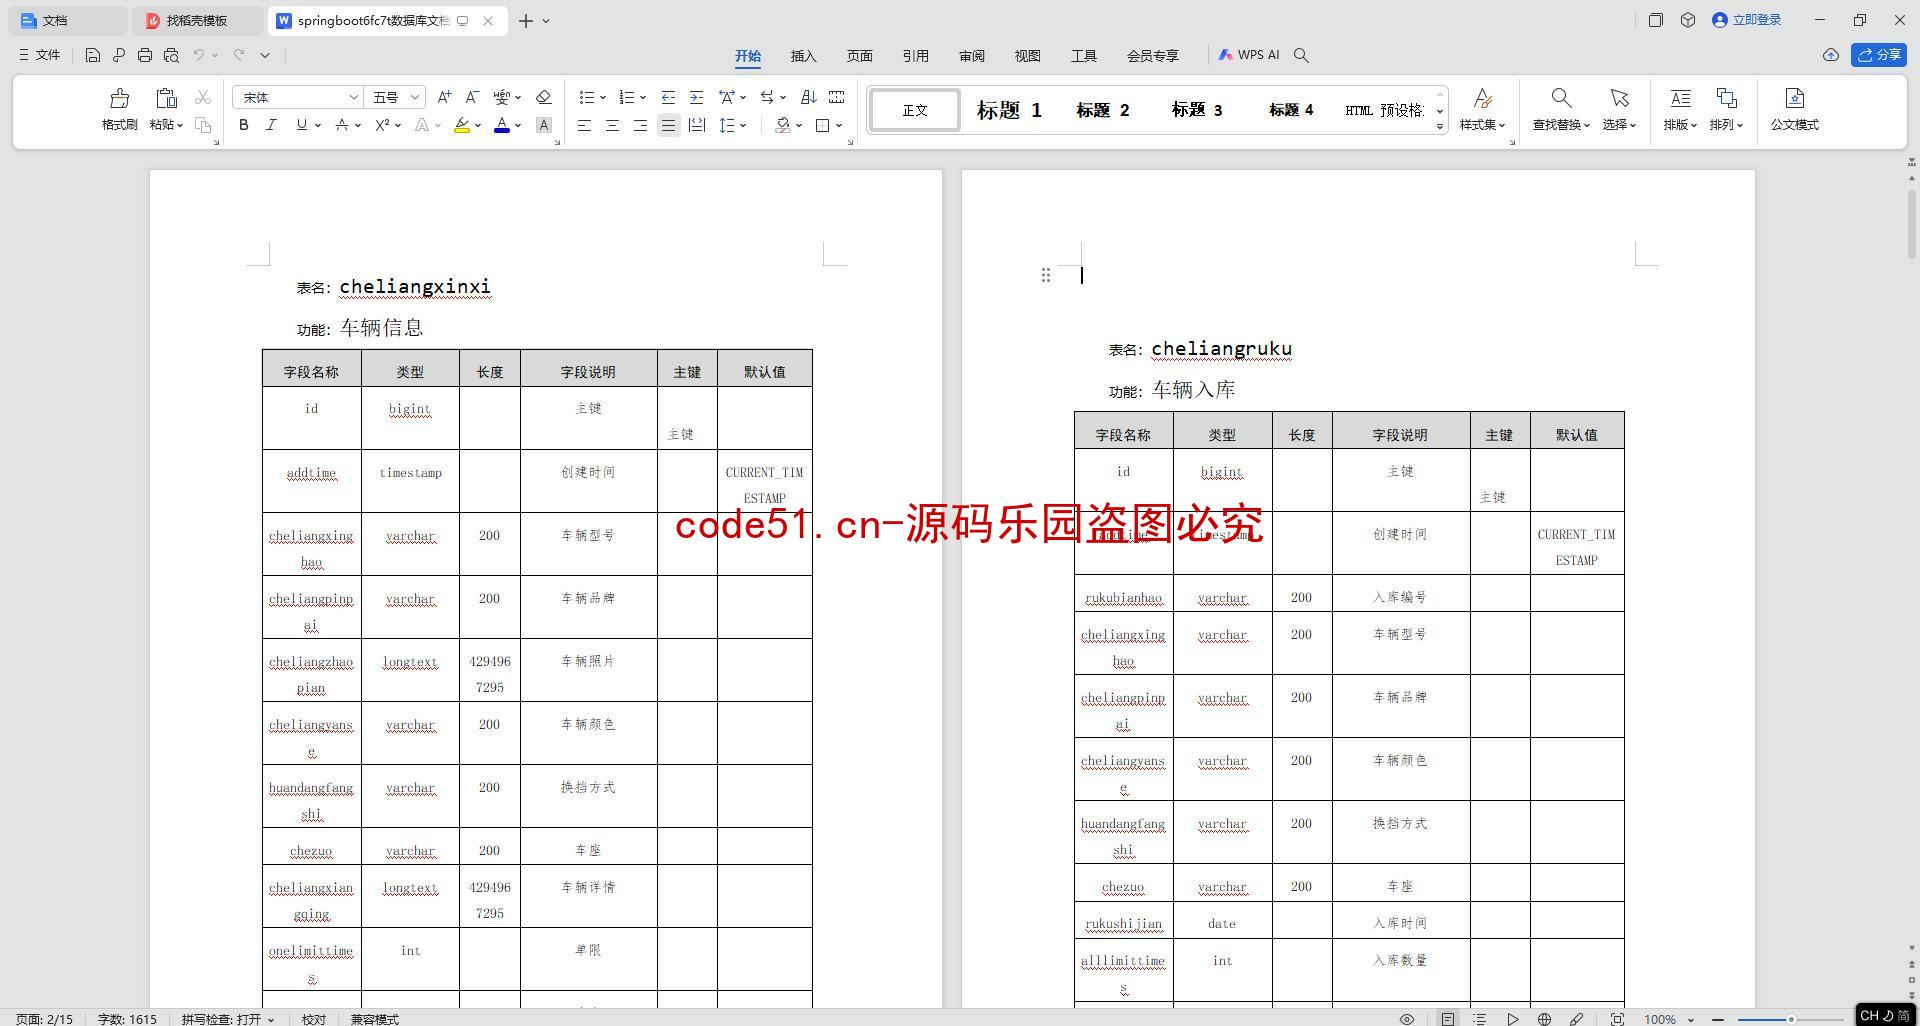
Task: Toggle page layout view in status bar
Action: point(1447,1019)
